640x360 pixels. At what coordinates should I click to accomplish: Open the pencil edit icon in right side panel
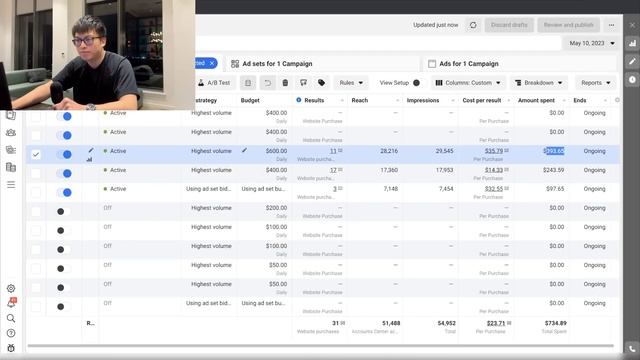pyautogui.click(x=632, y=61)
